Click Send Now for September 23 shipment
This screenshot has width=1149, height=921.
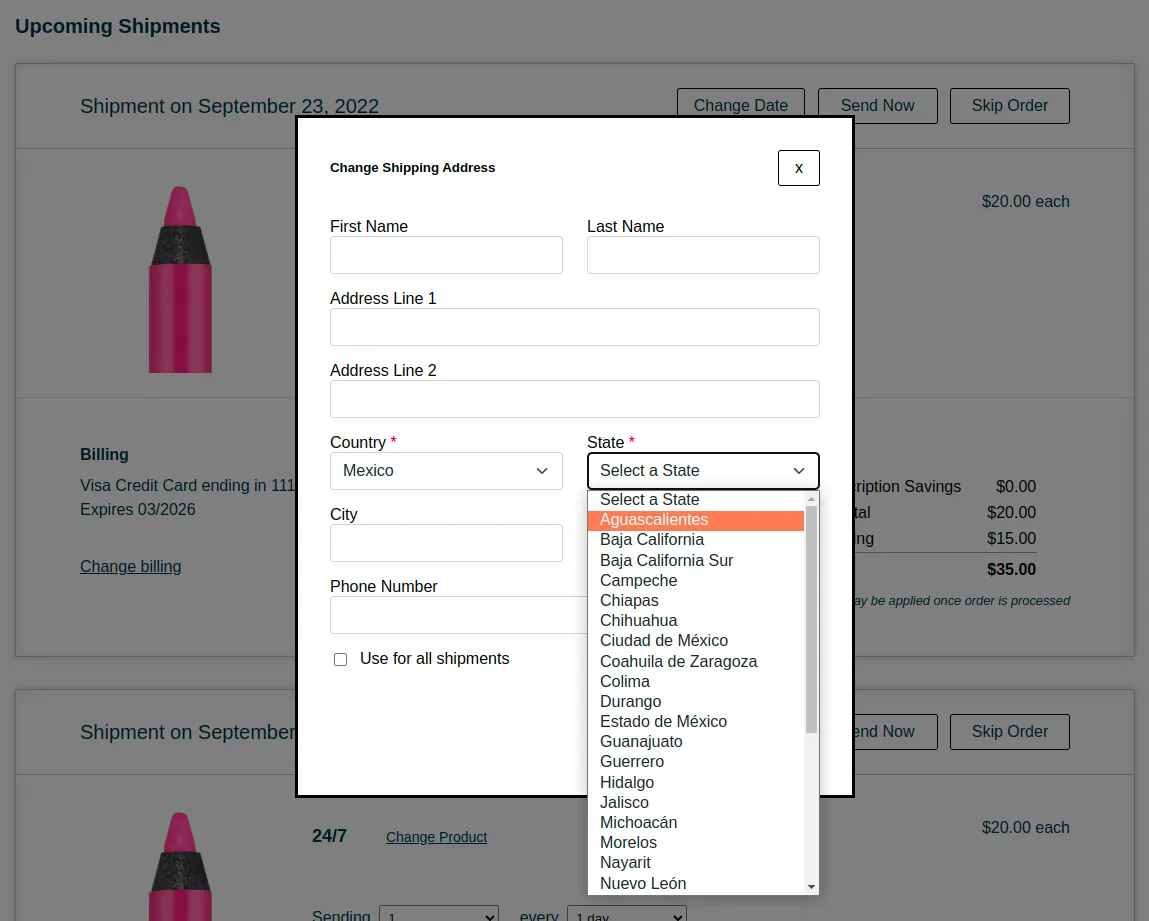pos(877,106)
